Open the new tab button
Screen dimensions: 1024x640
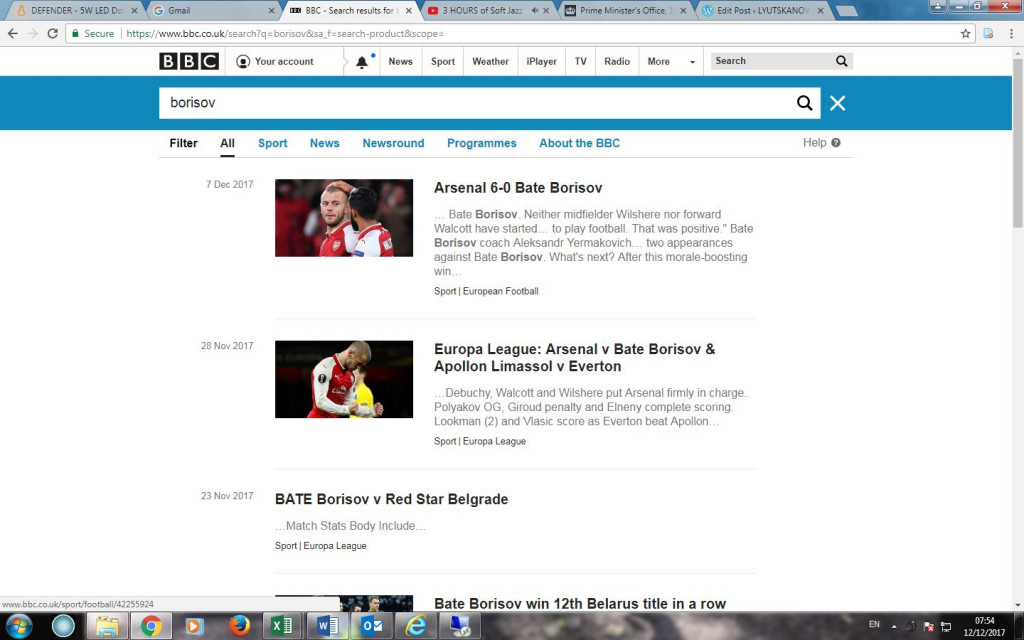pyautogui.click(x=846, y=11)
